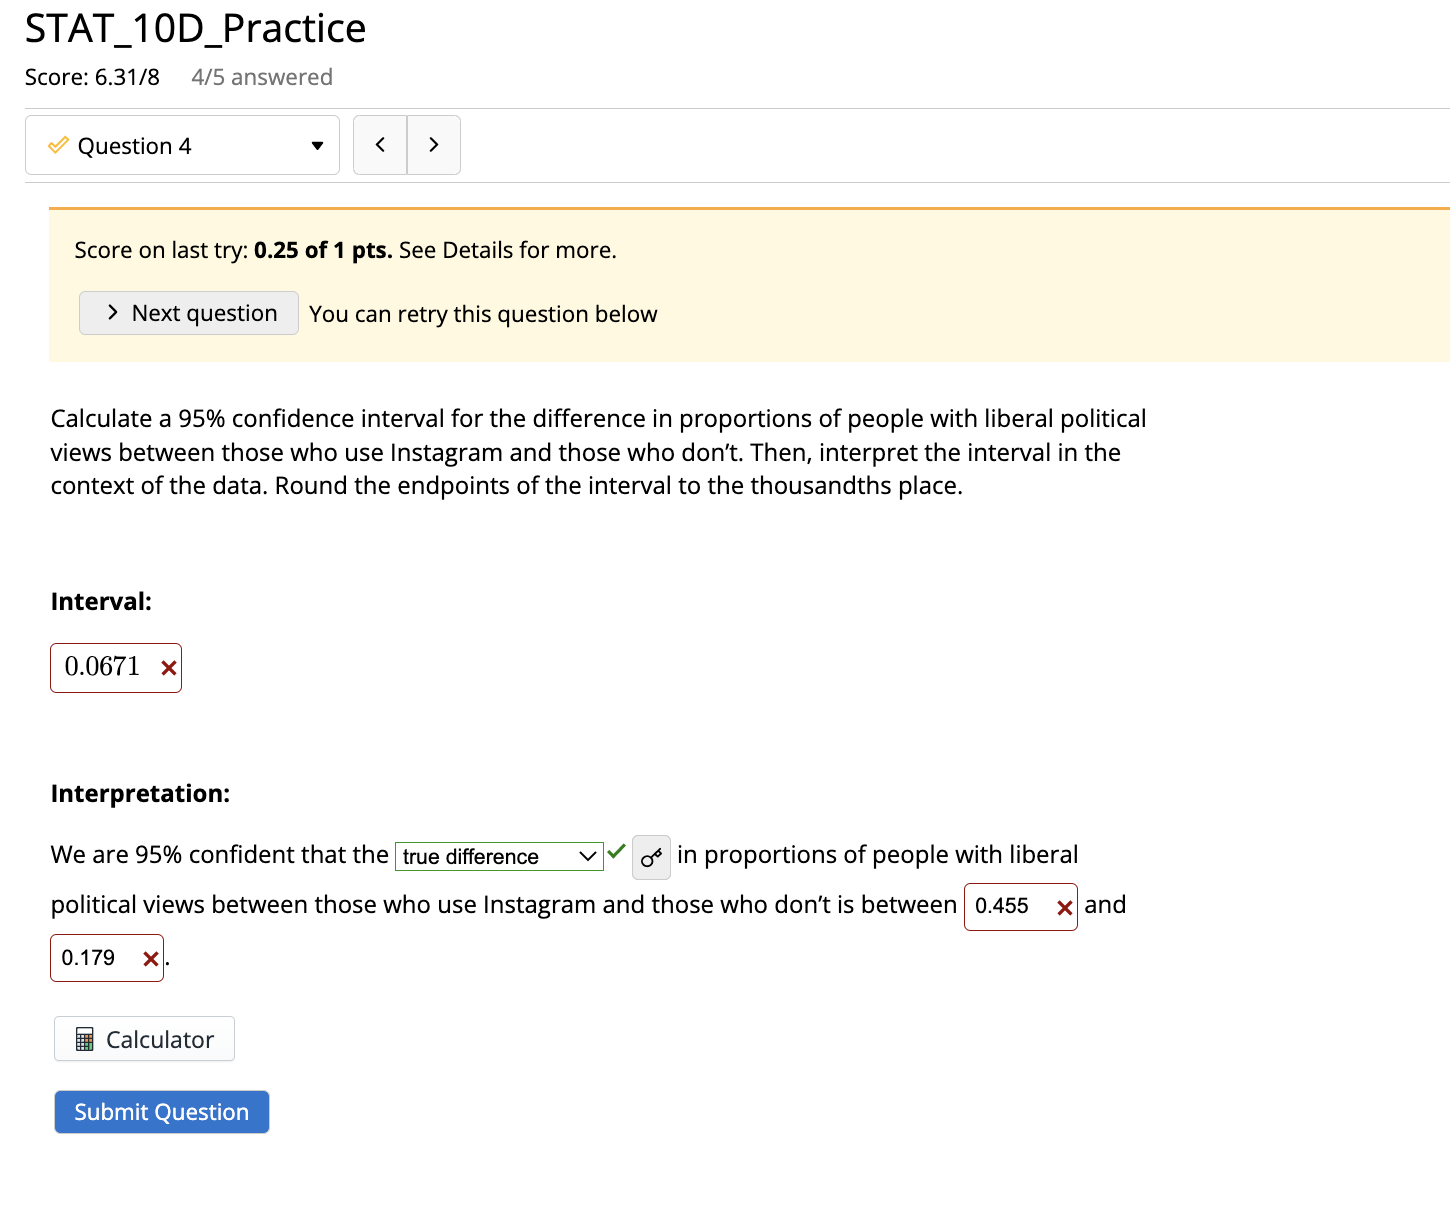The width and height of the screenshot is (1450, 1226).
Task: Click the Next question button
Action: (188, 313)
